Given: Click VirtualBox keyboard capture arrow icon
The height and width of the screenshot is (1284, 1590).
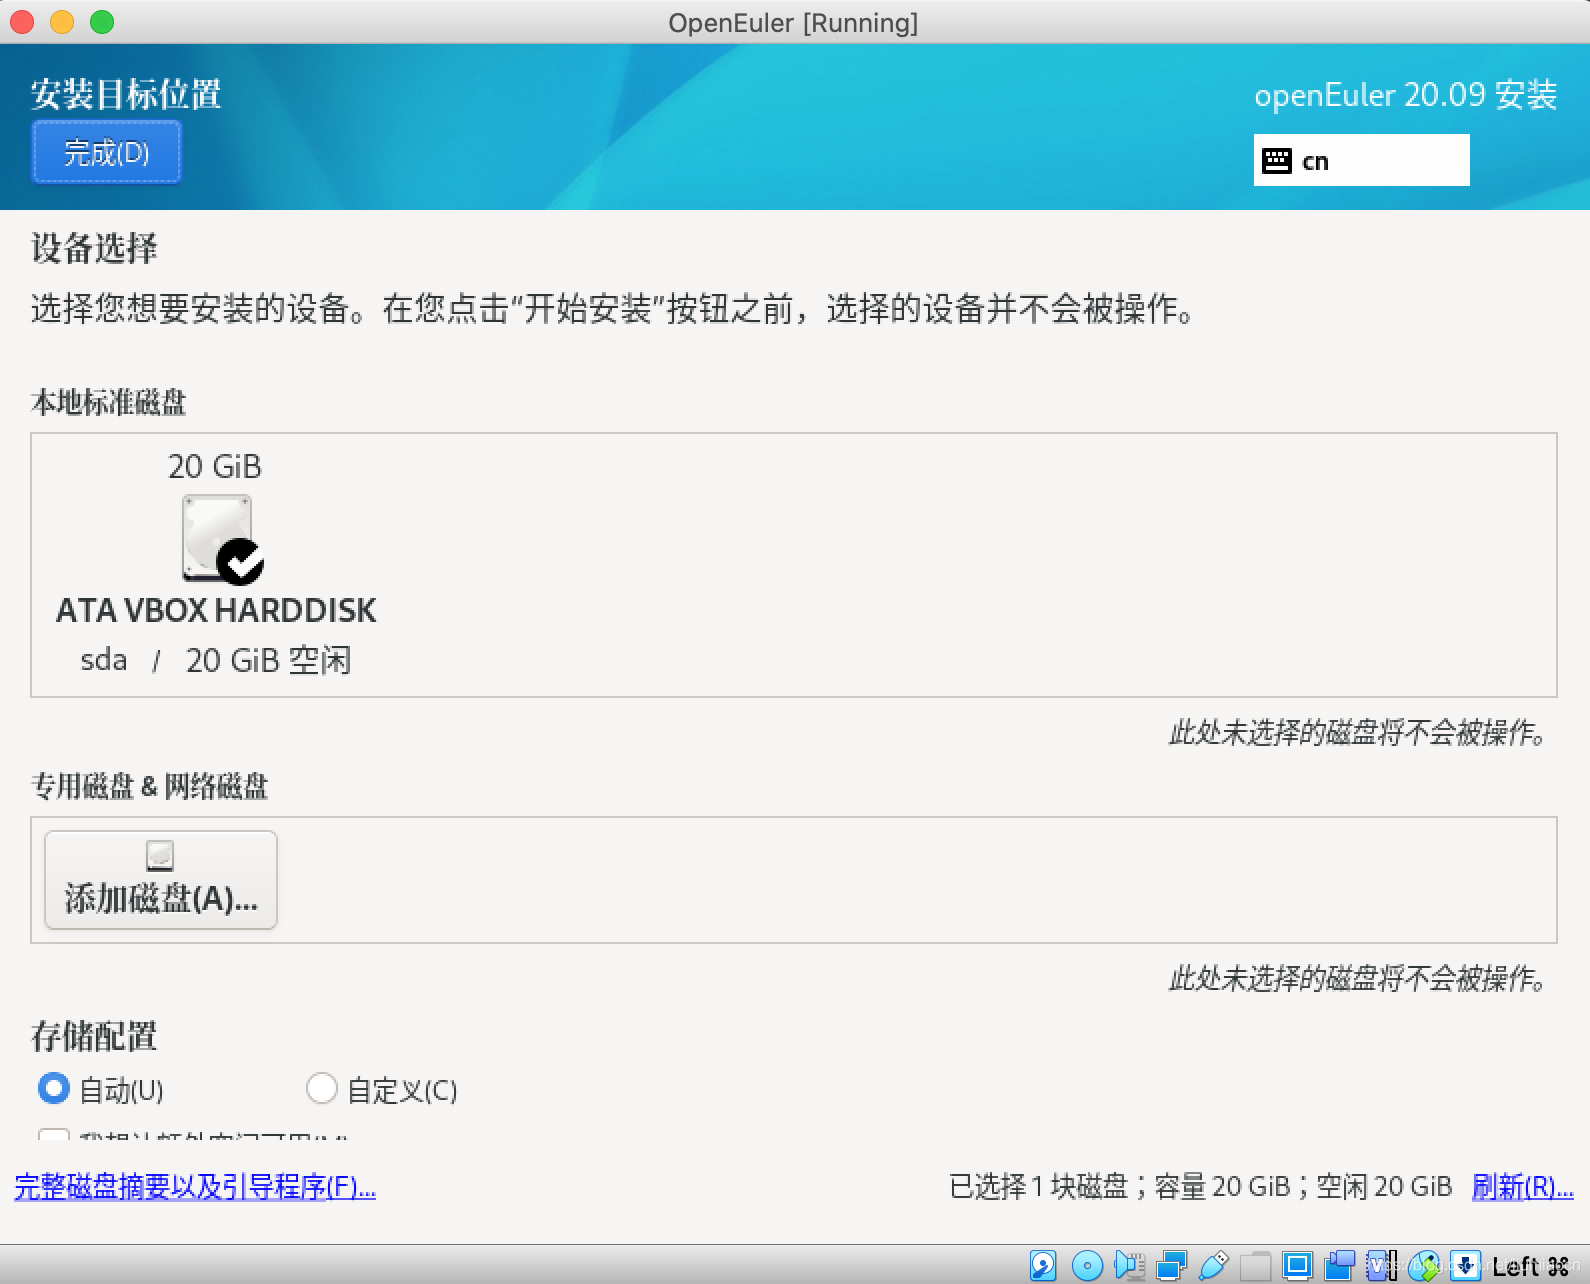Looking at the screenshot, I should click(x=1466, y=1266).
